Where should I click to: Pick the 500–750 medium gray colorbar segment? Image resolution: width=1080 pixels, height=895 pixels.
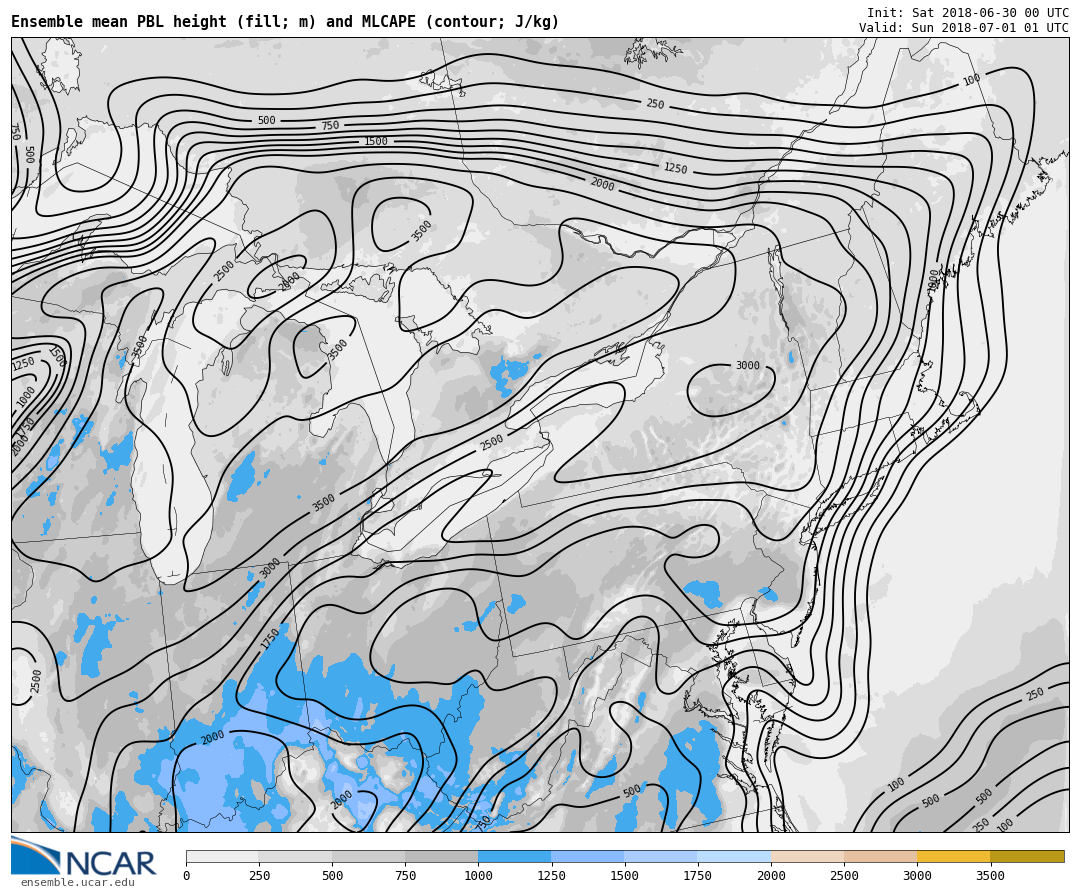(368, 856)
